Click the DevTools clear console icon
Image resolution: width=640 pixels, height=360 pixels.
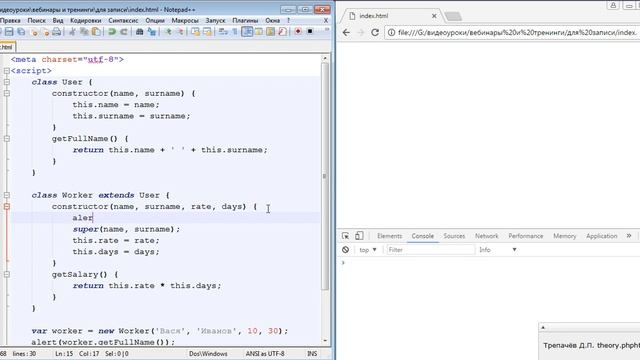click(x=345, y=250)
